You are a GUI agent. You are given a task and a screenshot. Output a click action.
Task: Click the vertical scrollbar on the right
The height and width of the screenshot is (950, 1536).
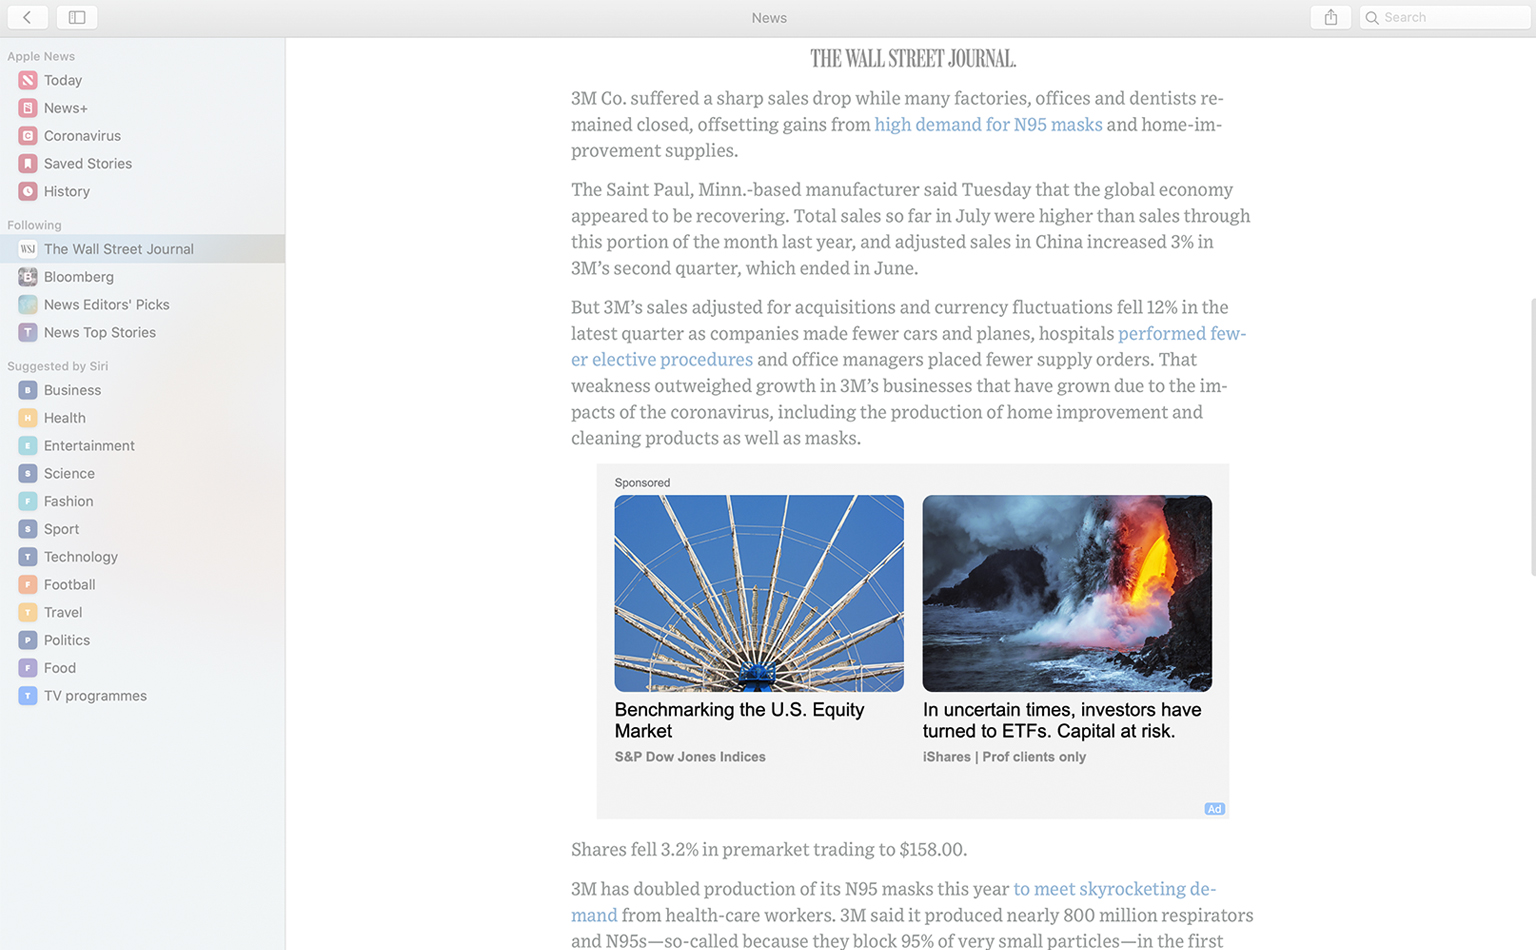click(1532, 436)
